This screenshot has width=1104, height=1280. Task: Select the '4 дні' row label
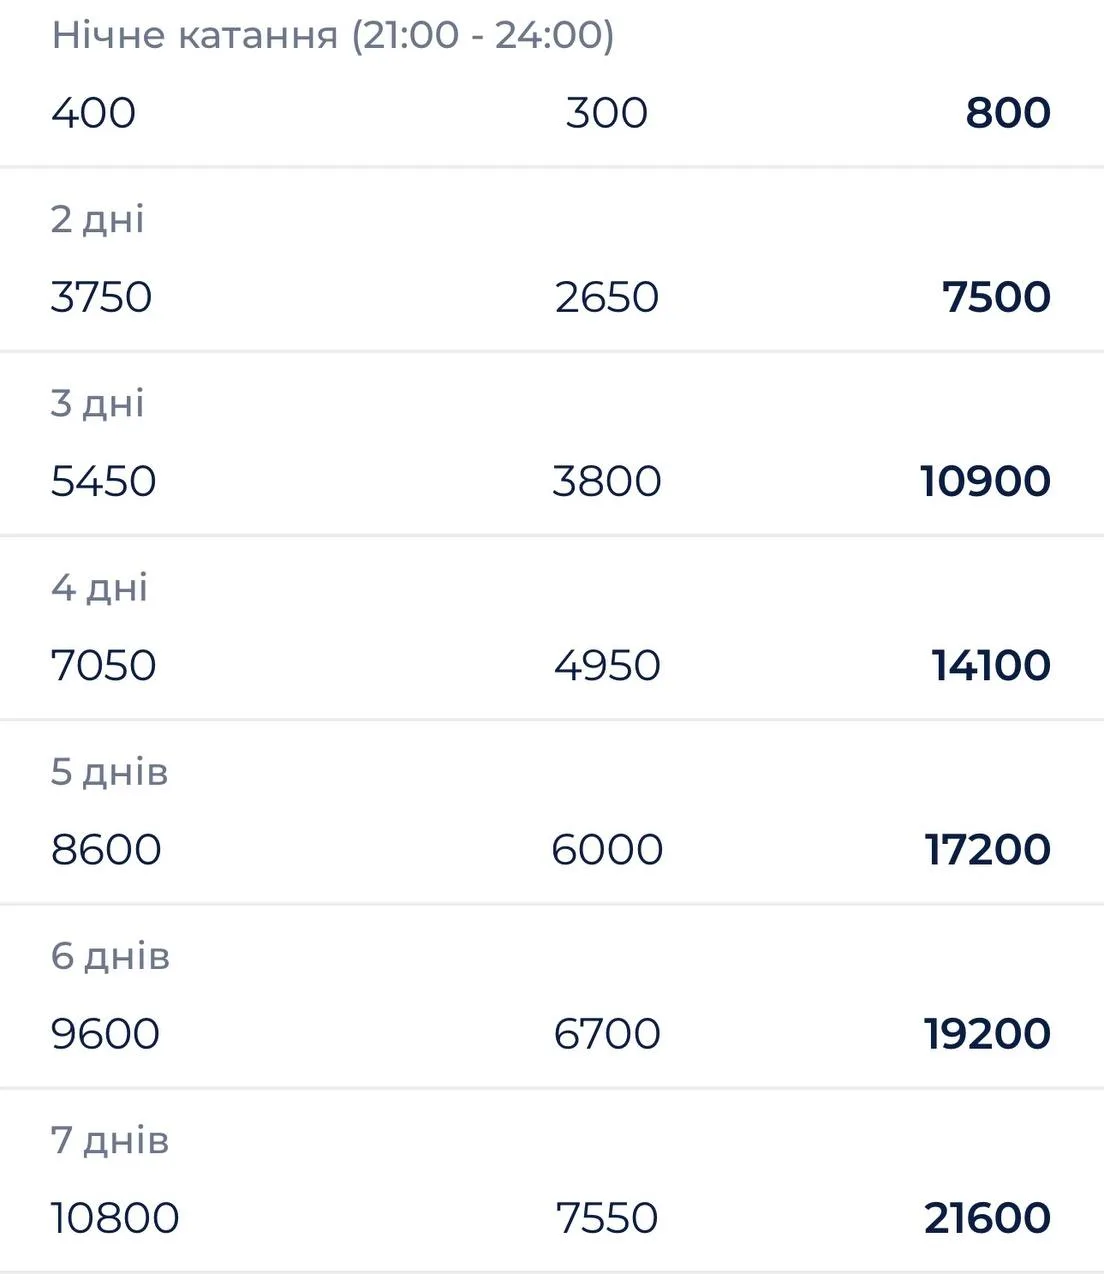click(99, 587)
